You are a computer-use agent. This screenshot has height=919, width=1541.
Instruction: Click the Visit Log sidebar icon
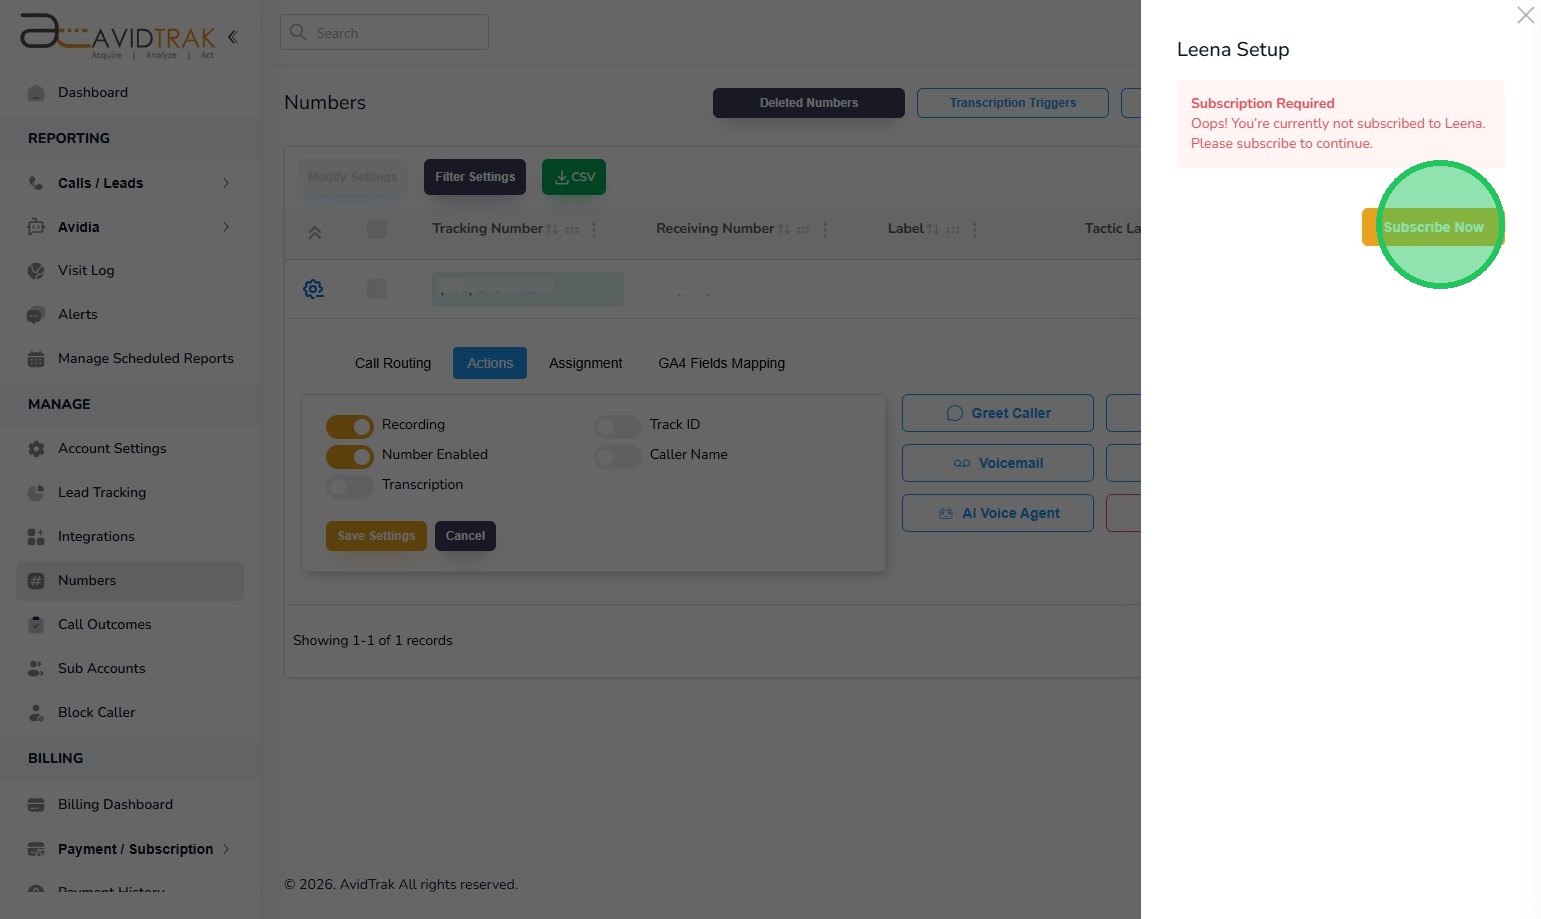tap(36, 271)
